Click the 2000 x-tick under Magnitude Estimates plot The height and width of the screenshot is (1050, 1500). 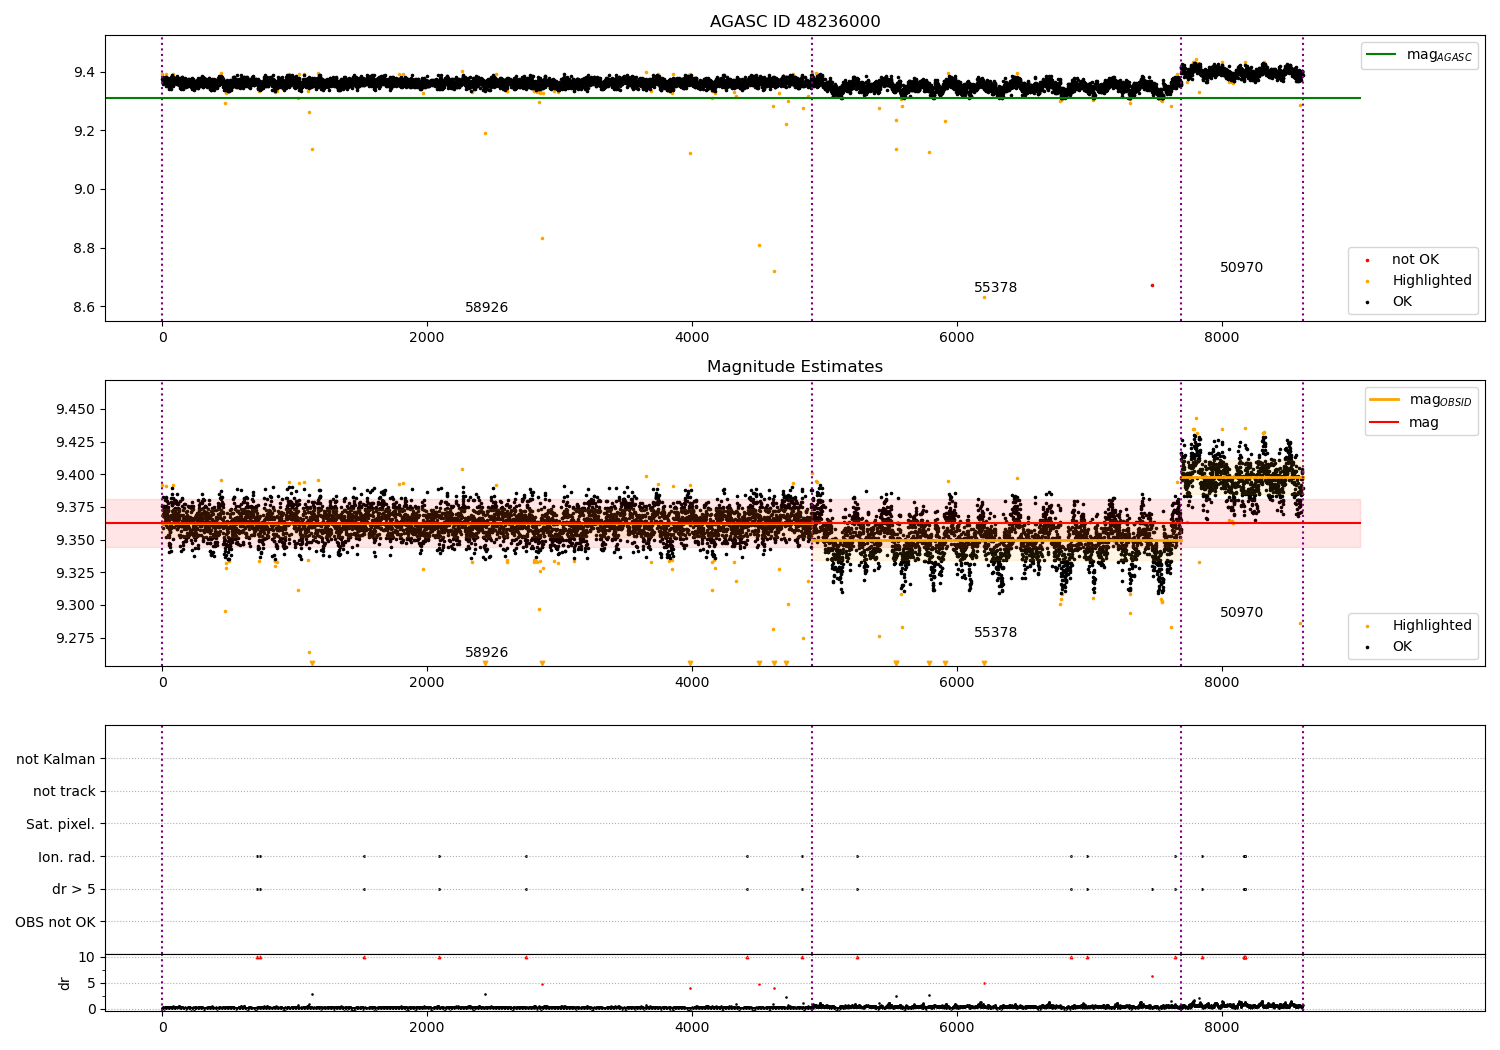pyautogui.click(x=427, y=683)
